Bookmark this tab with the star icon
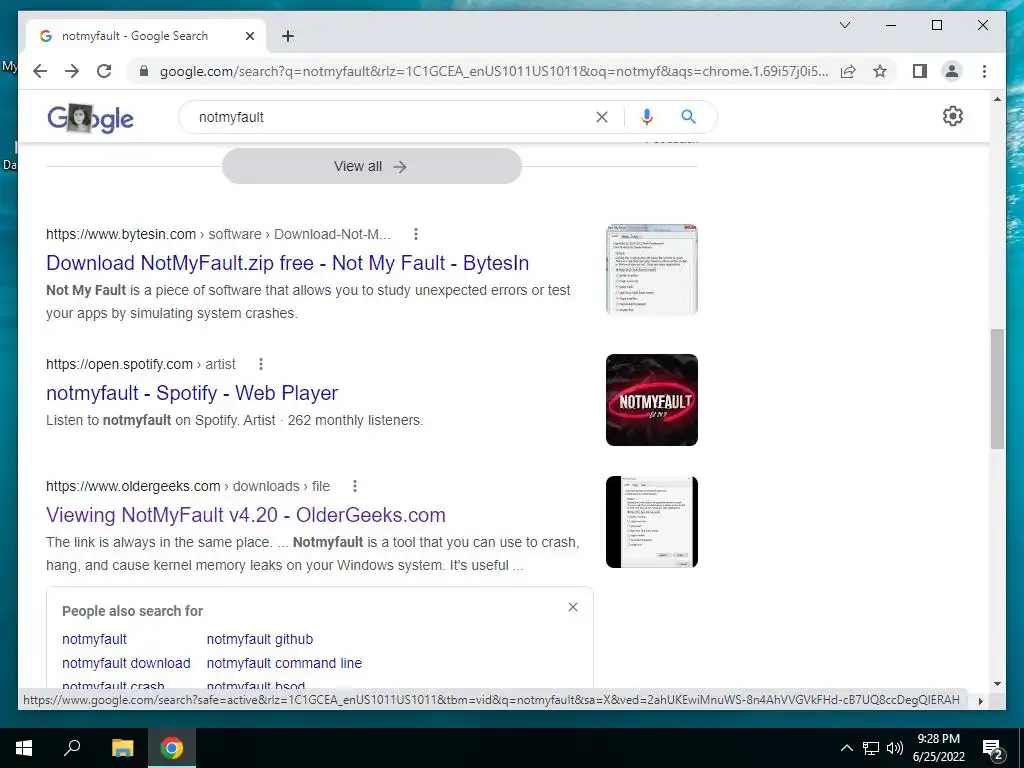 [x=880, y=71]
